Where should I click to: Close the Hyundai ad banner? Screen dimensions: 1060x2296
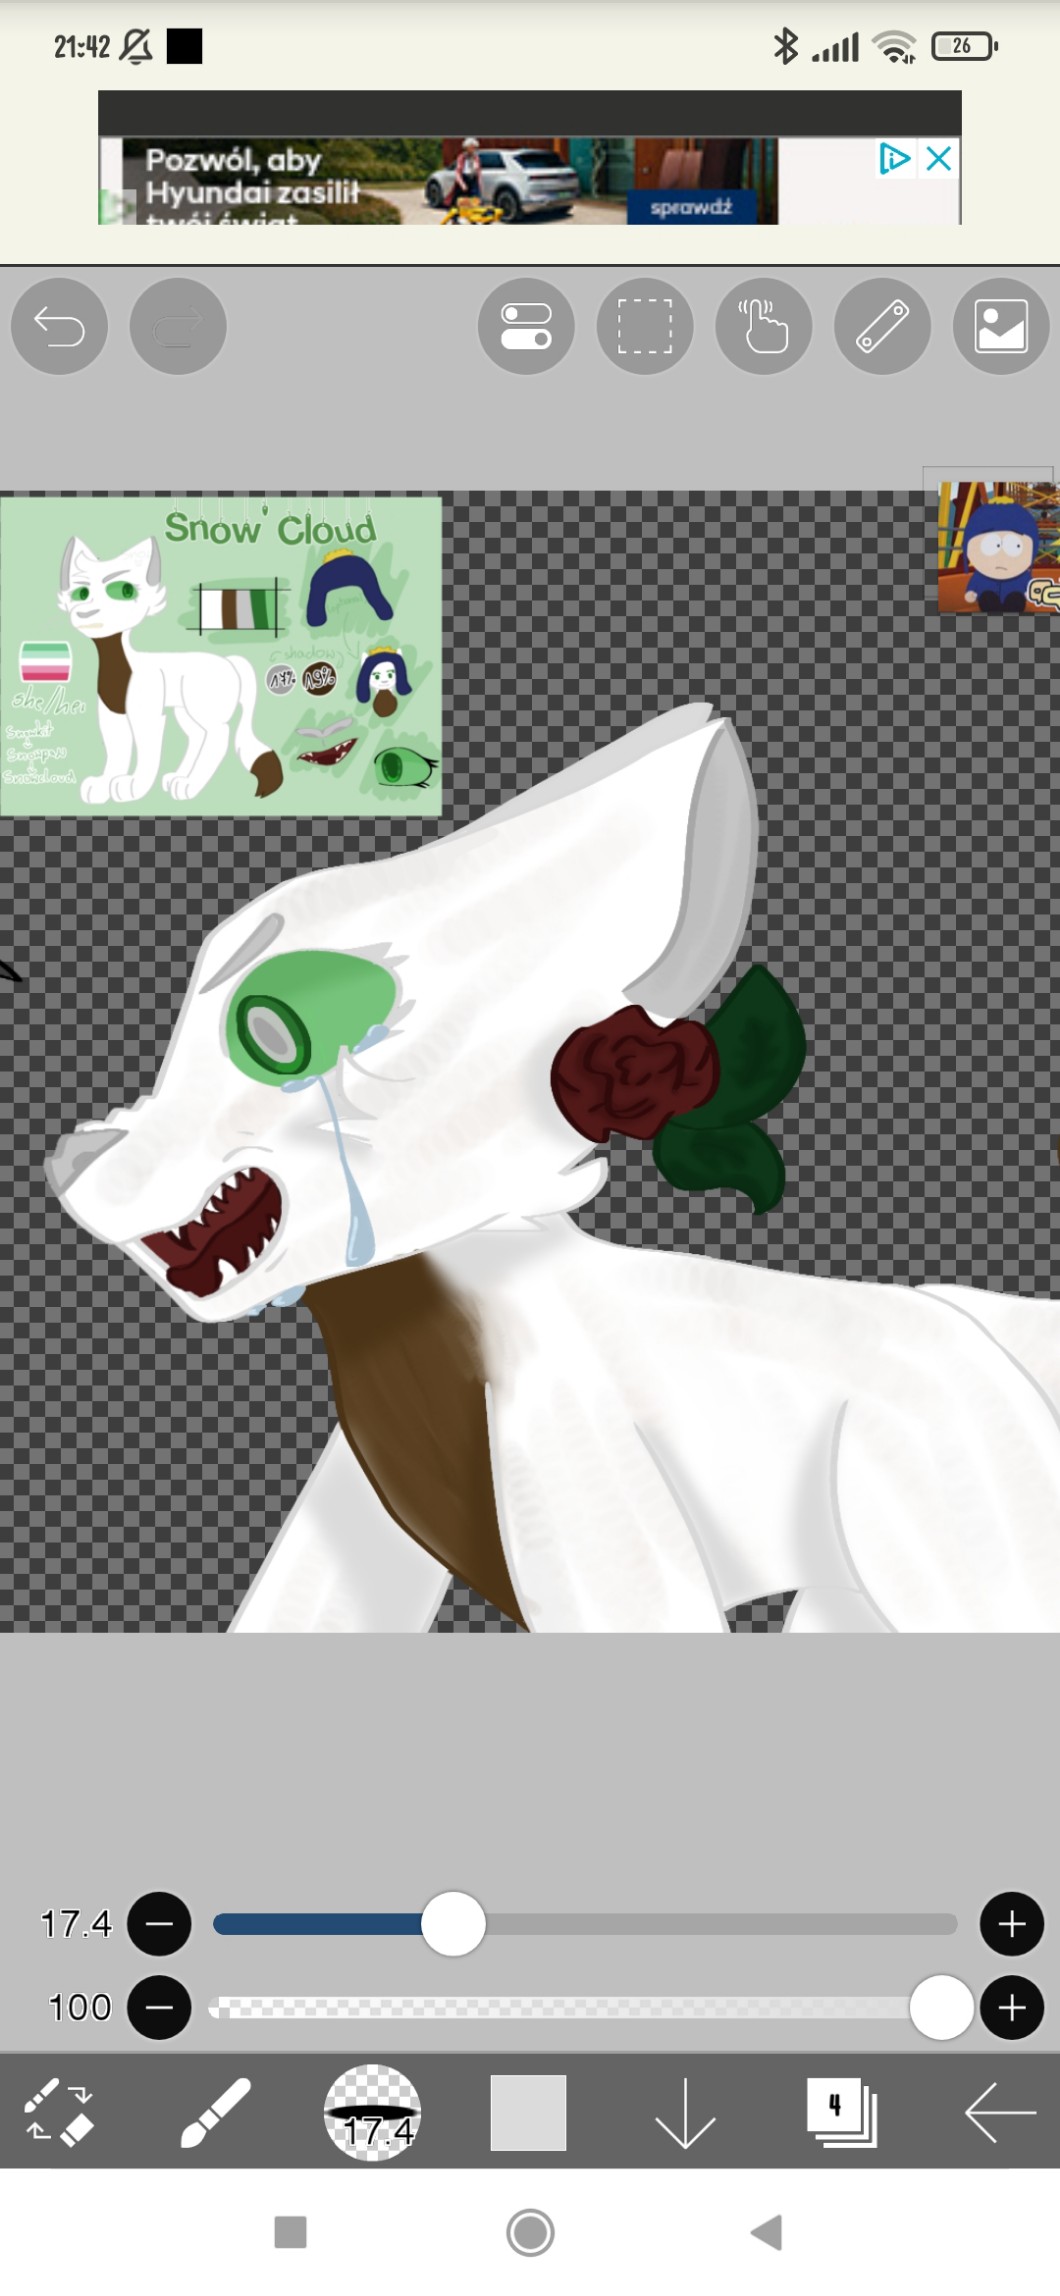938,158
